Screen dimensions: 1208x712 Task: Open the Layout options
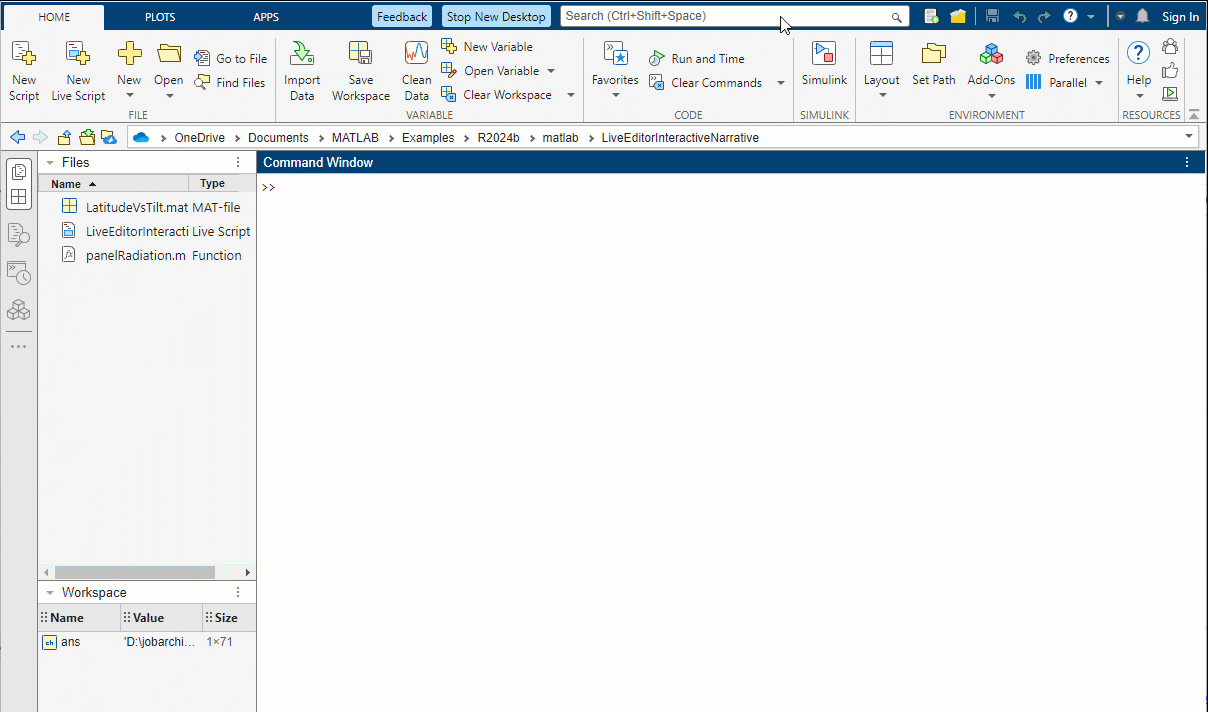pos(881,70)
